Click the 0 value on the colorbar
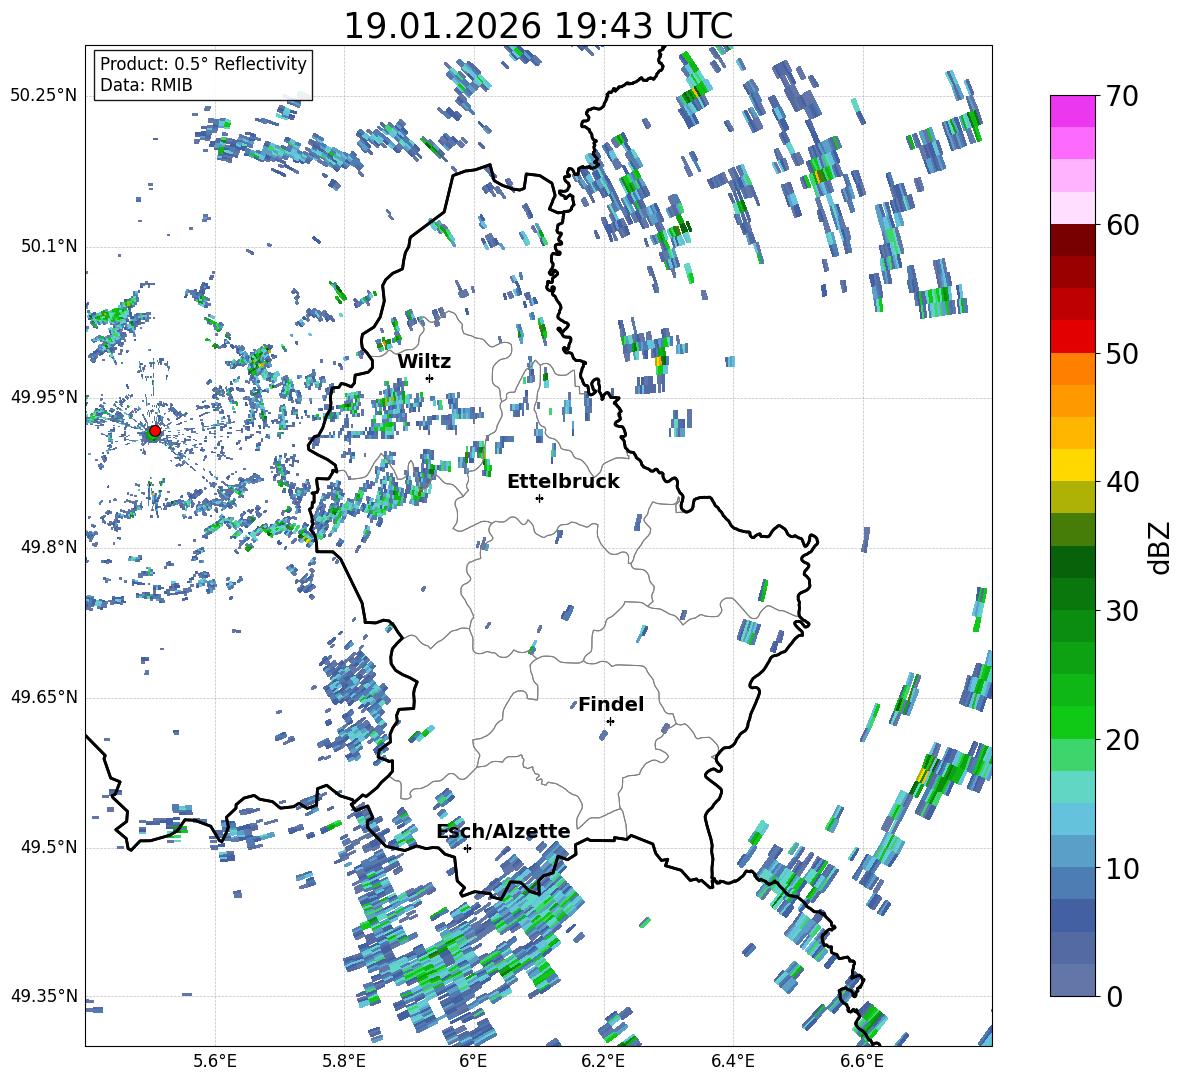 click(1113, 996)
